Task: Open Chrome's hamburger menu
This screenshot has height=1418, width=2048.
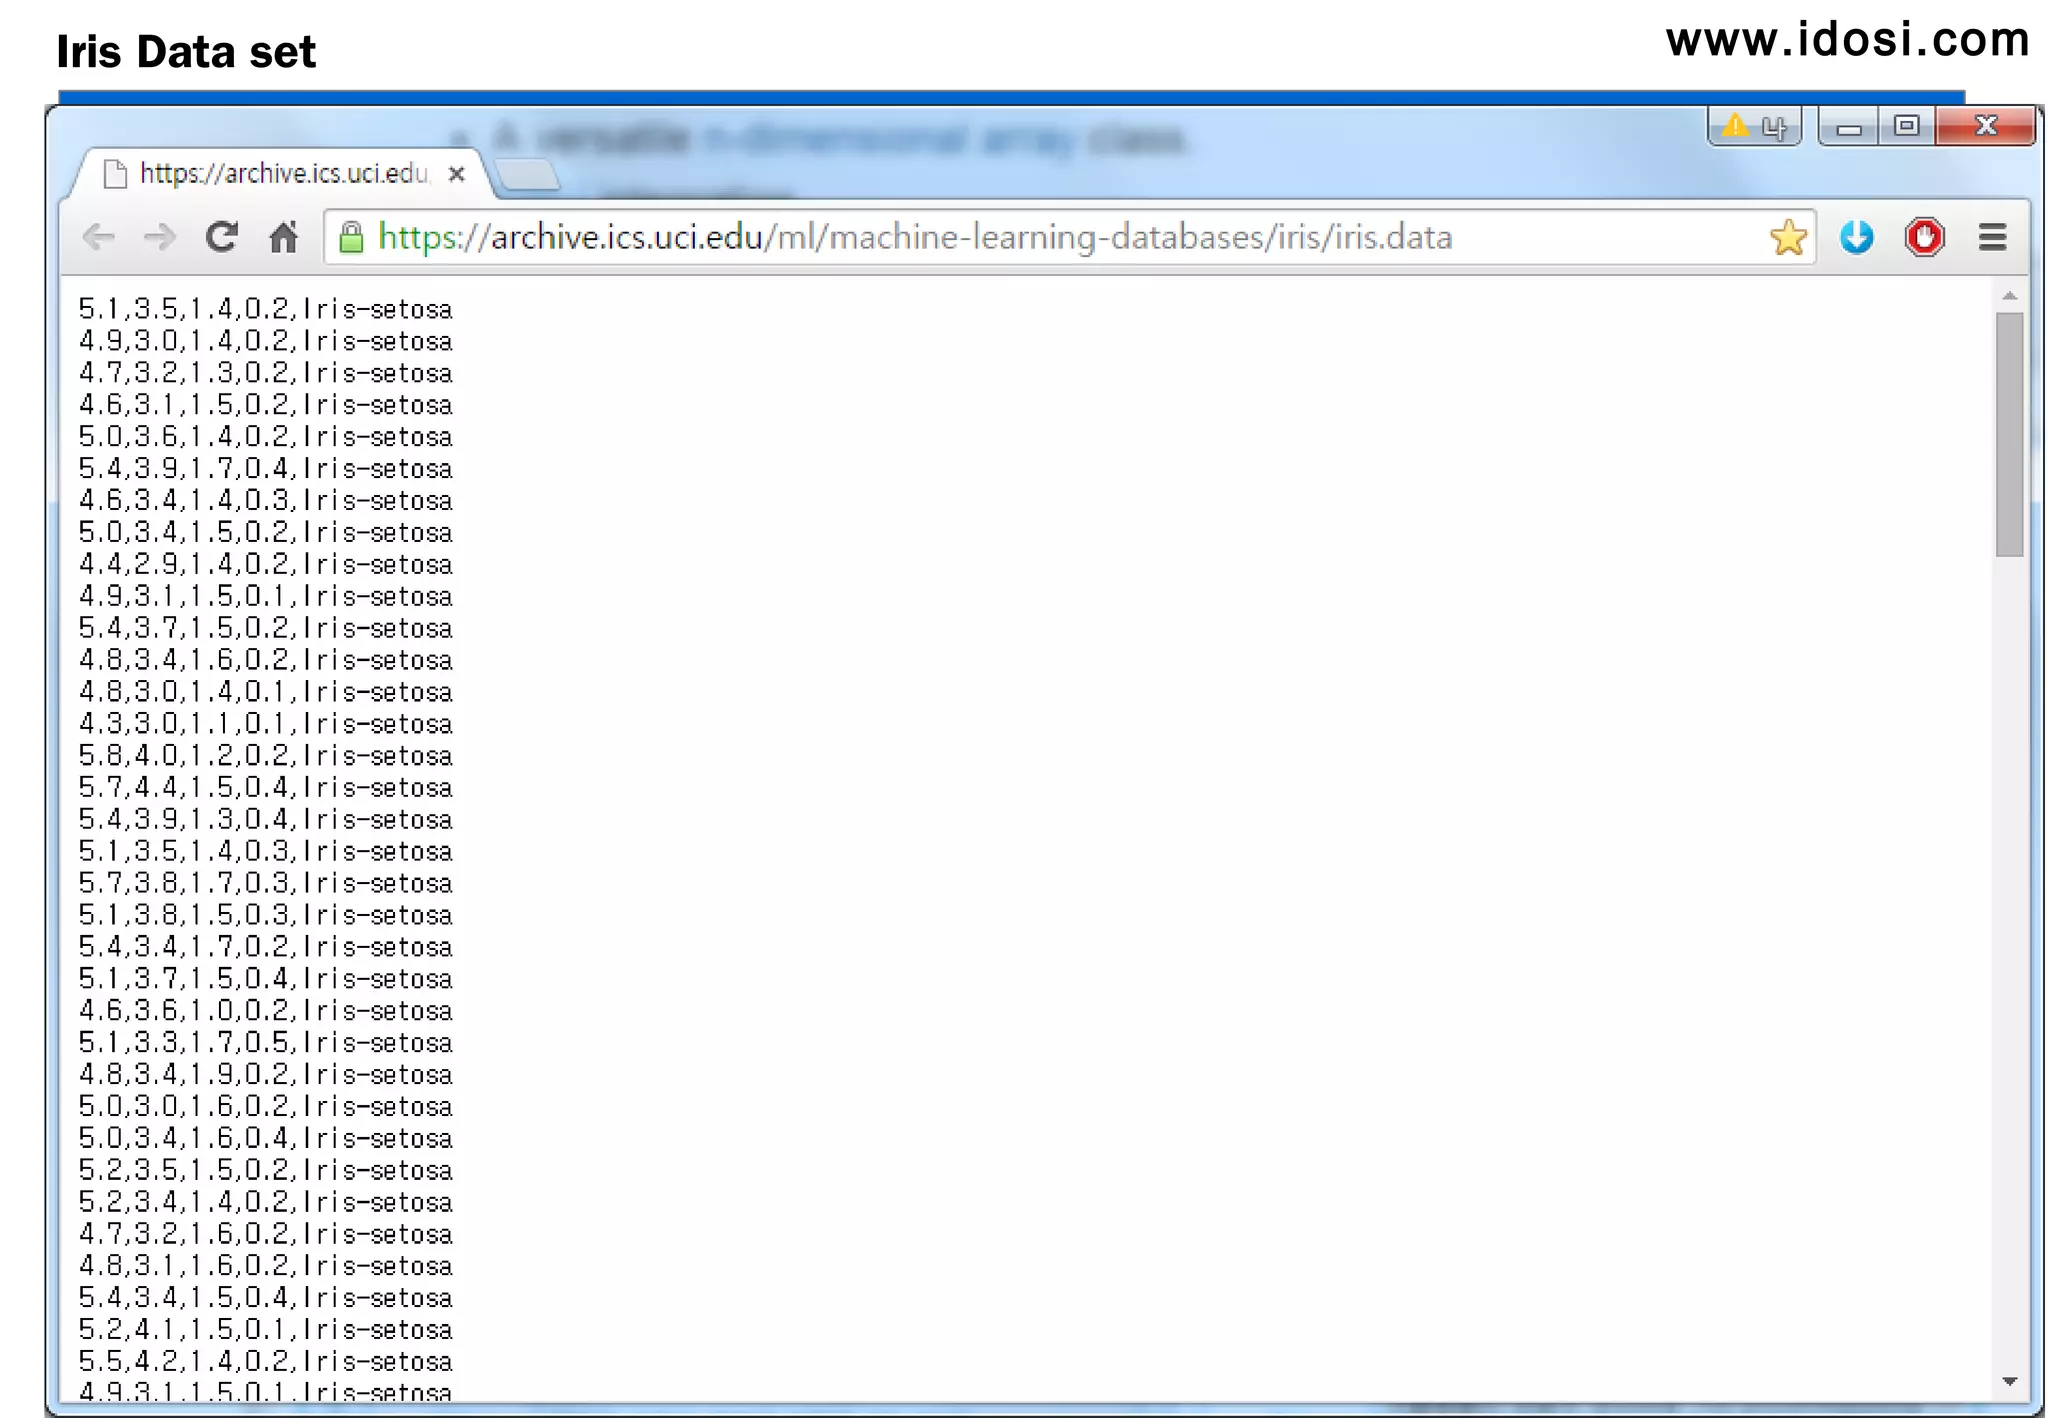Action: tap(1992, 238)
